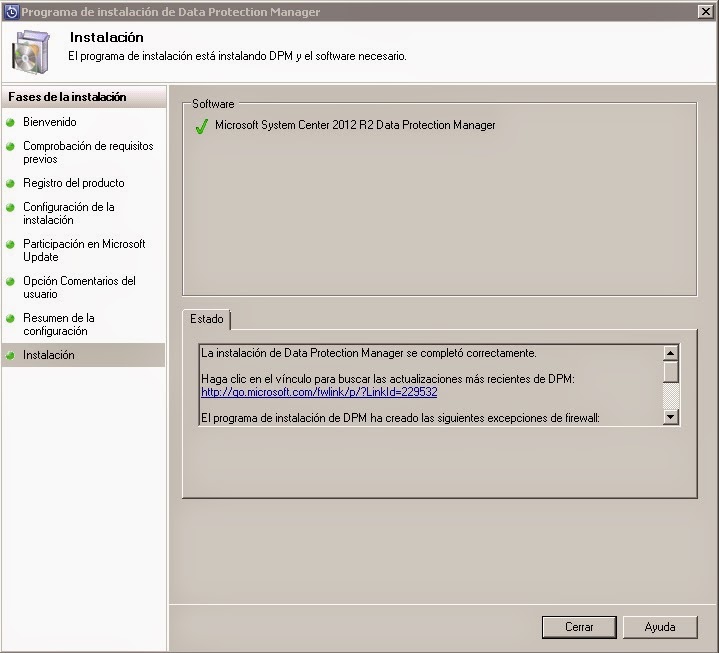
Task: Select Configuración de la instalación phase
Action: 69,214
